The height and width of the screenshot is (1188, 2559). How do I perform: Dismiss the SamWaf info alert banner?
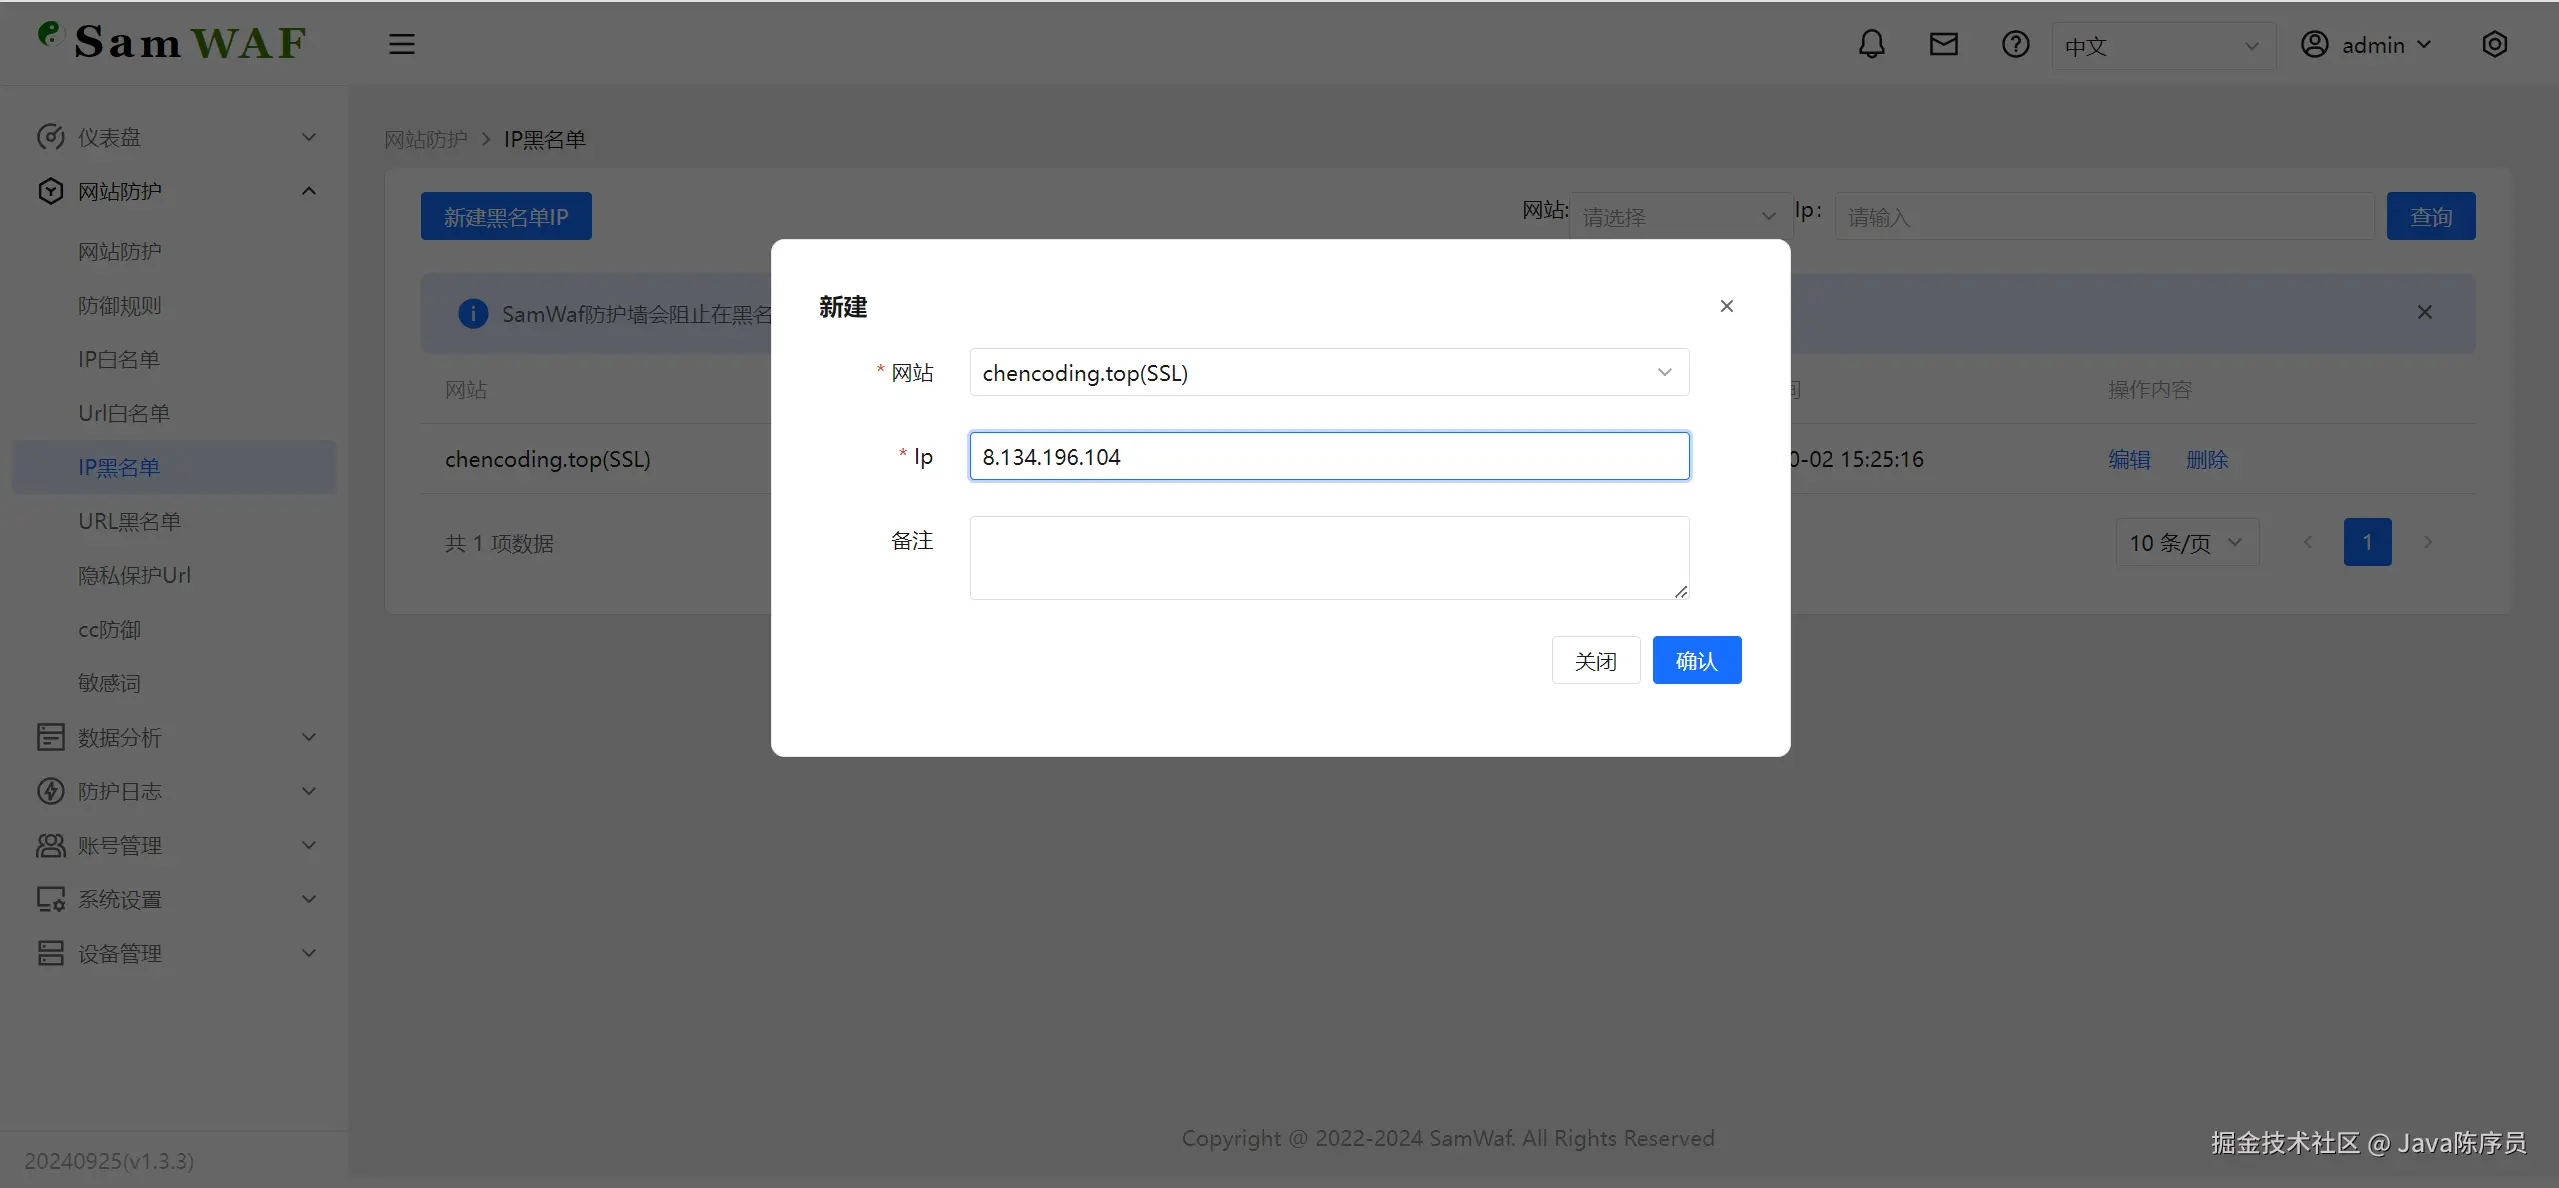2424,312
